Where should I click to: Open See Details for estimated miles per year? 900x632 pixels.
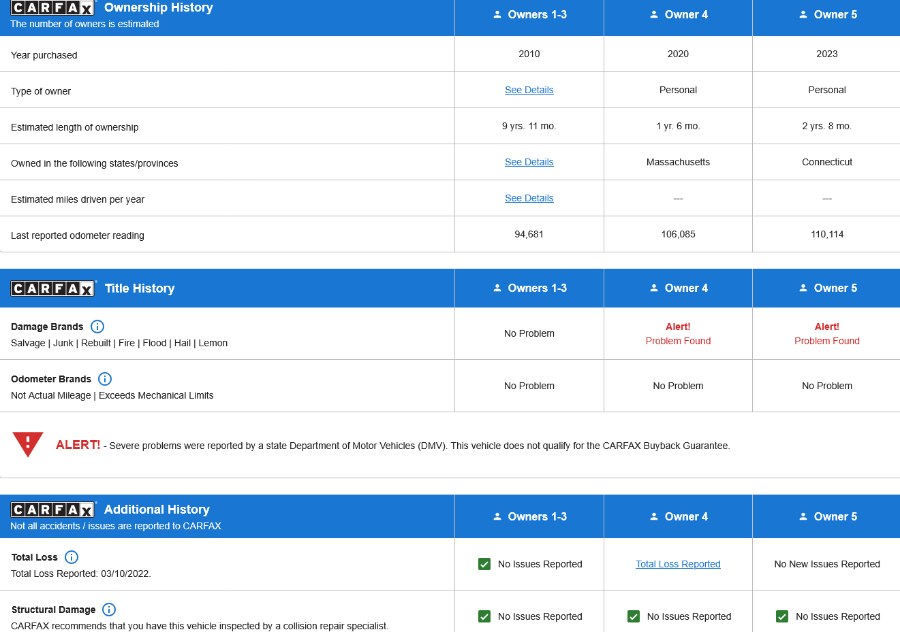click(x=529, y=199)
